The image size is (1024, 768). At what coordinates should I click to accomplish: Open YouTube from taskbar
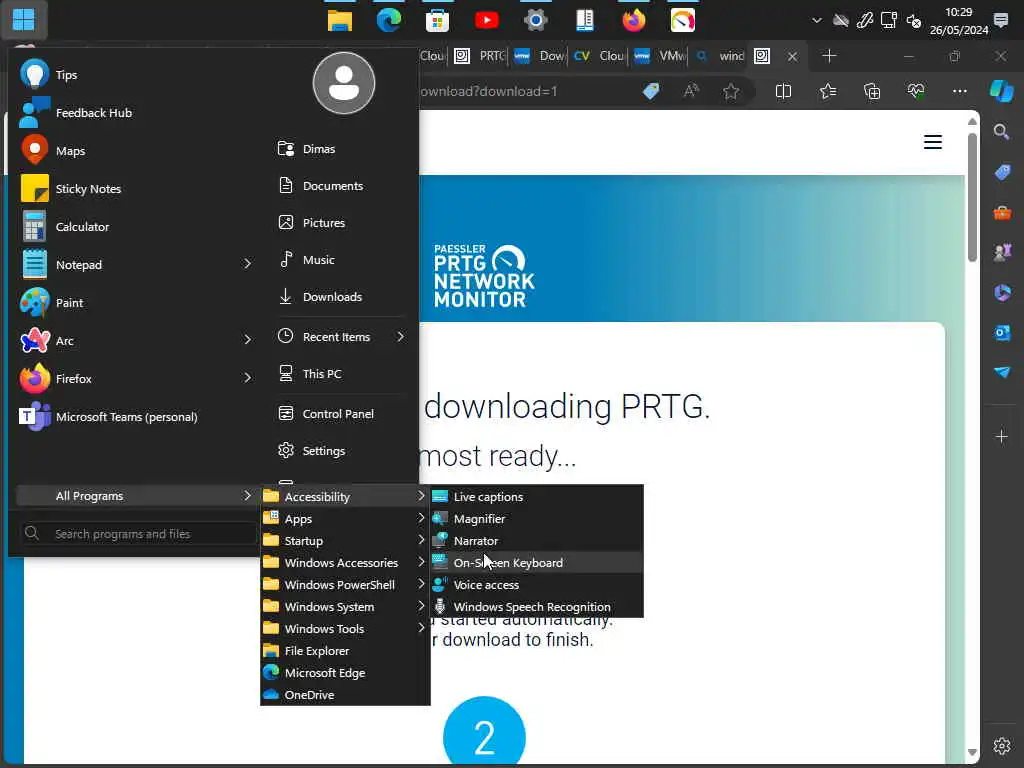pyautogui.click(x=487, y=20)
